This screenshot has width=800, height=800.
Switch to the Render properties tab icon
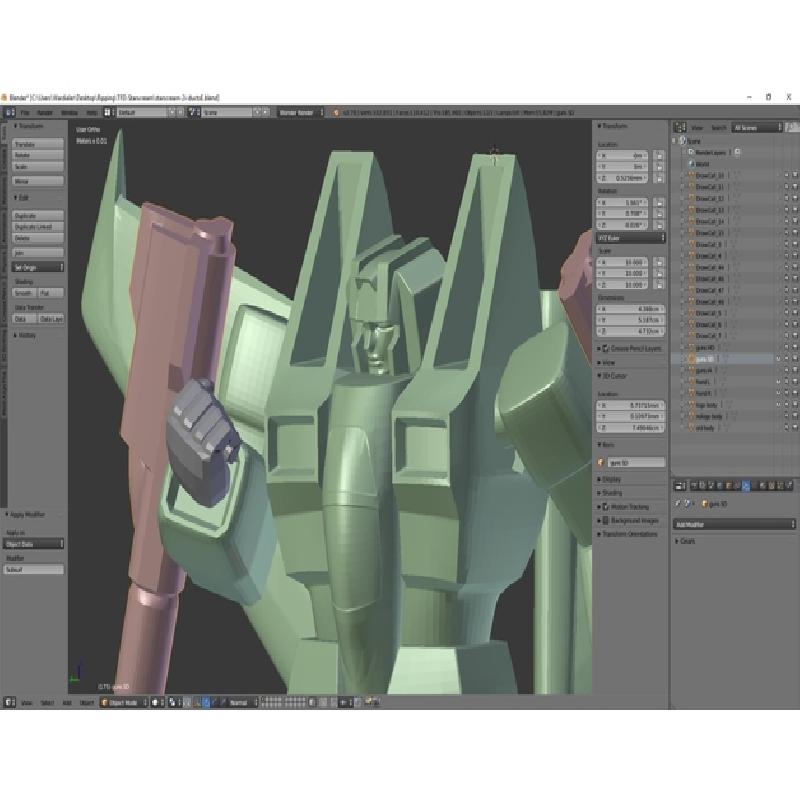tap(693, 486)
